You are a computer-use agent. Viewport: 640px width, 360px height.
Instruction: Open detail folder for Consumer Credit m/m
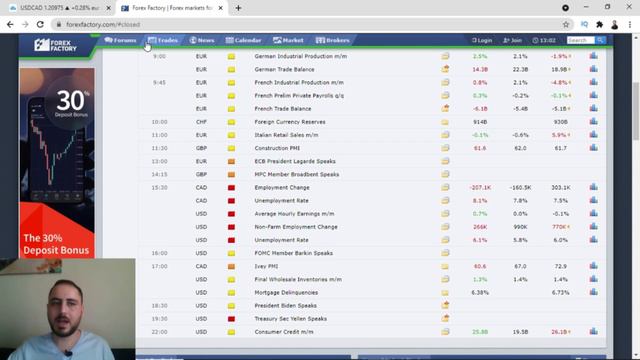tap(445, 331)
